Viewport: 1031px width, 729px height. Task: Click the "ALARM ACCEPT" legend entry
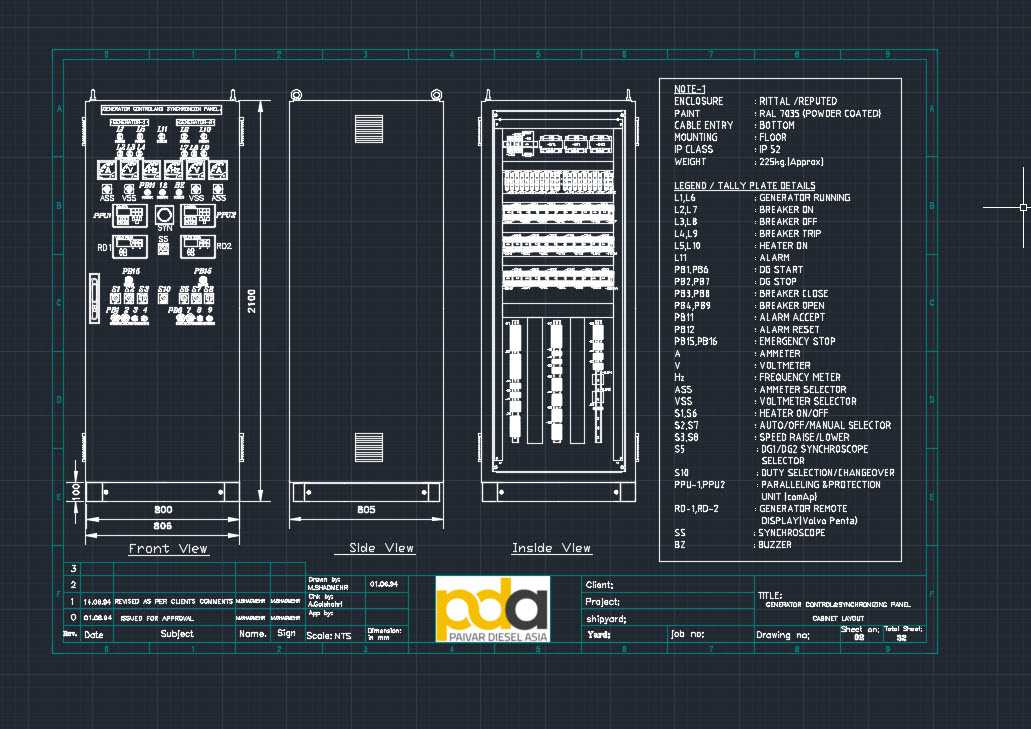(x=792, y=317)
